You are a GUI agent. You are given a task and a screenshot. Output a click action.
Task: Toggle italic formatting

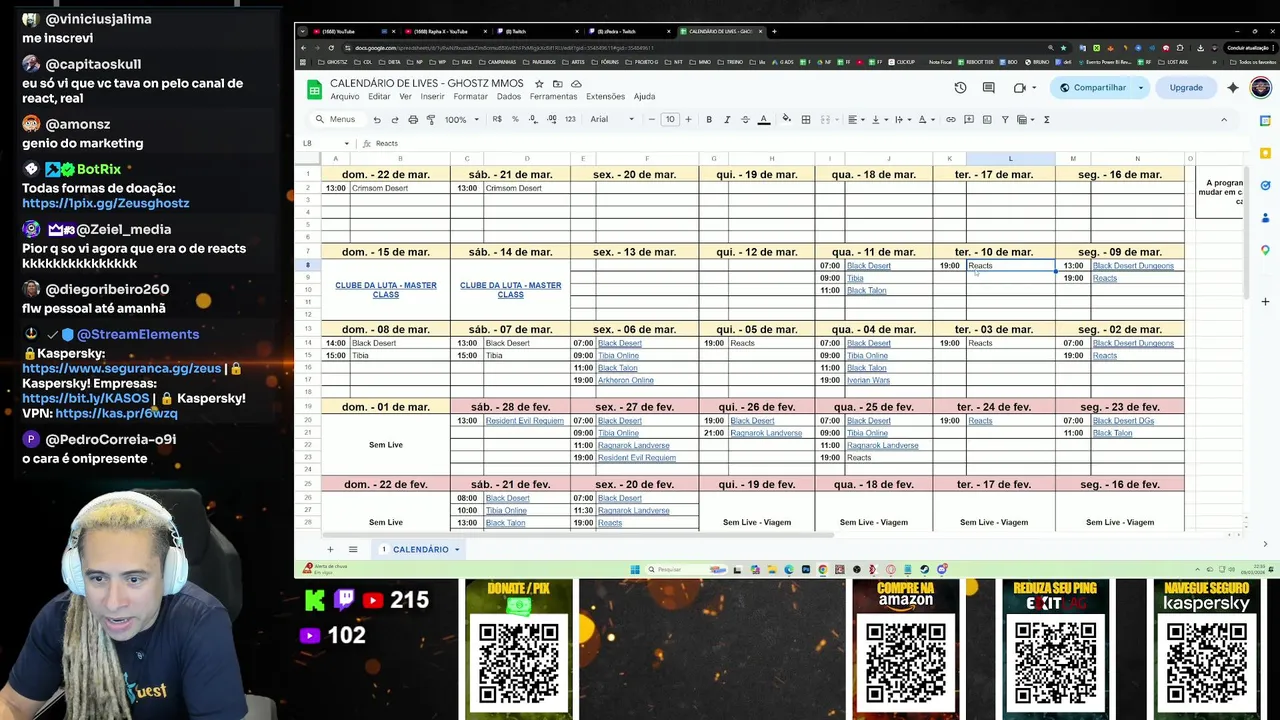[x=727, y=119]
